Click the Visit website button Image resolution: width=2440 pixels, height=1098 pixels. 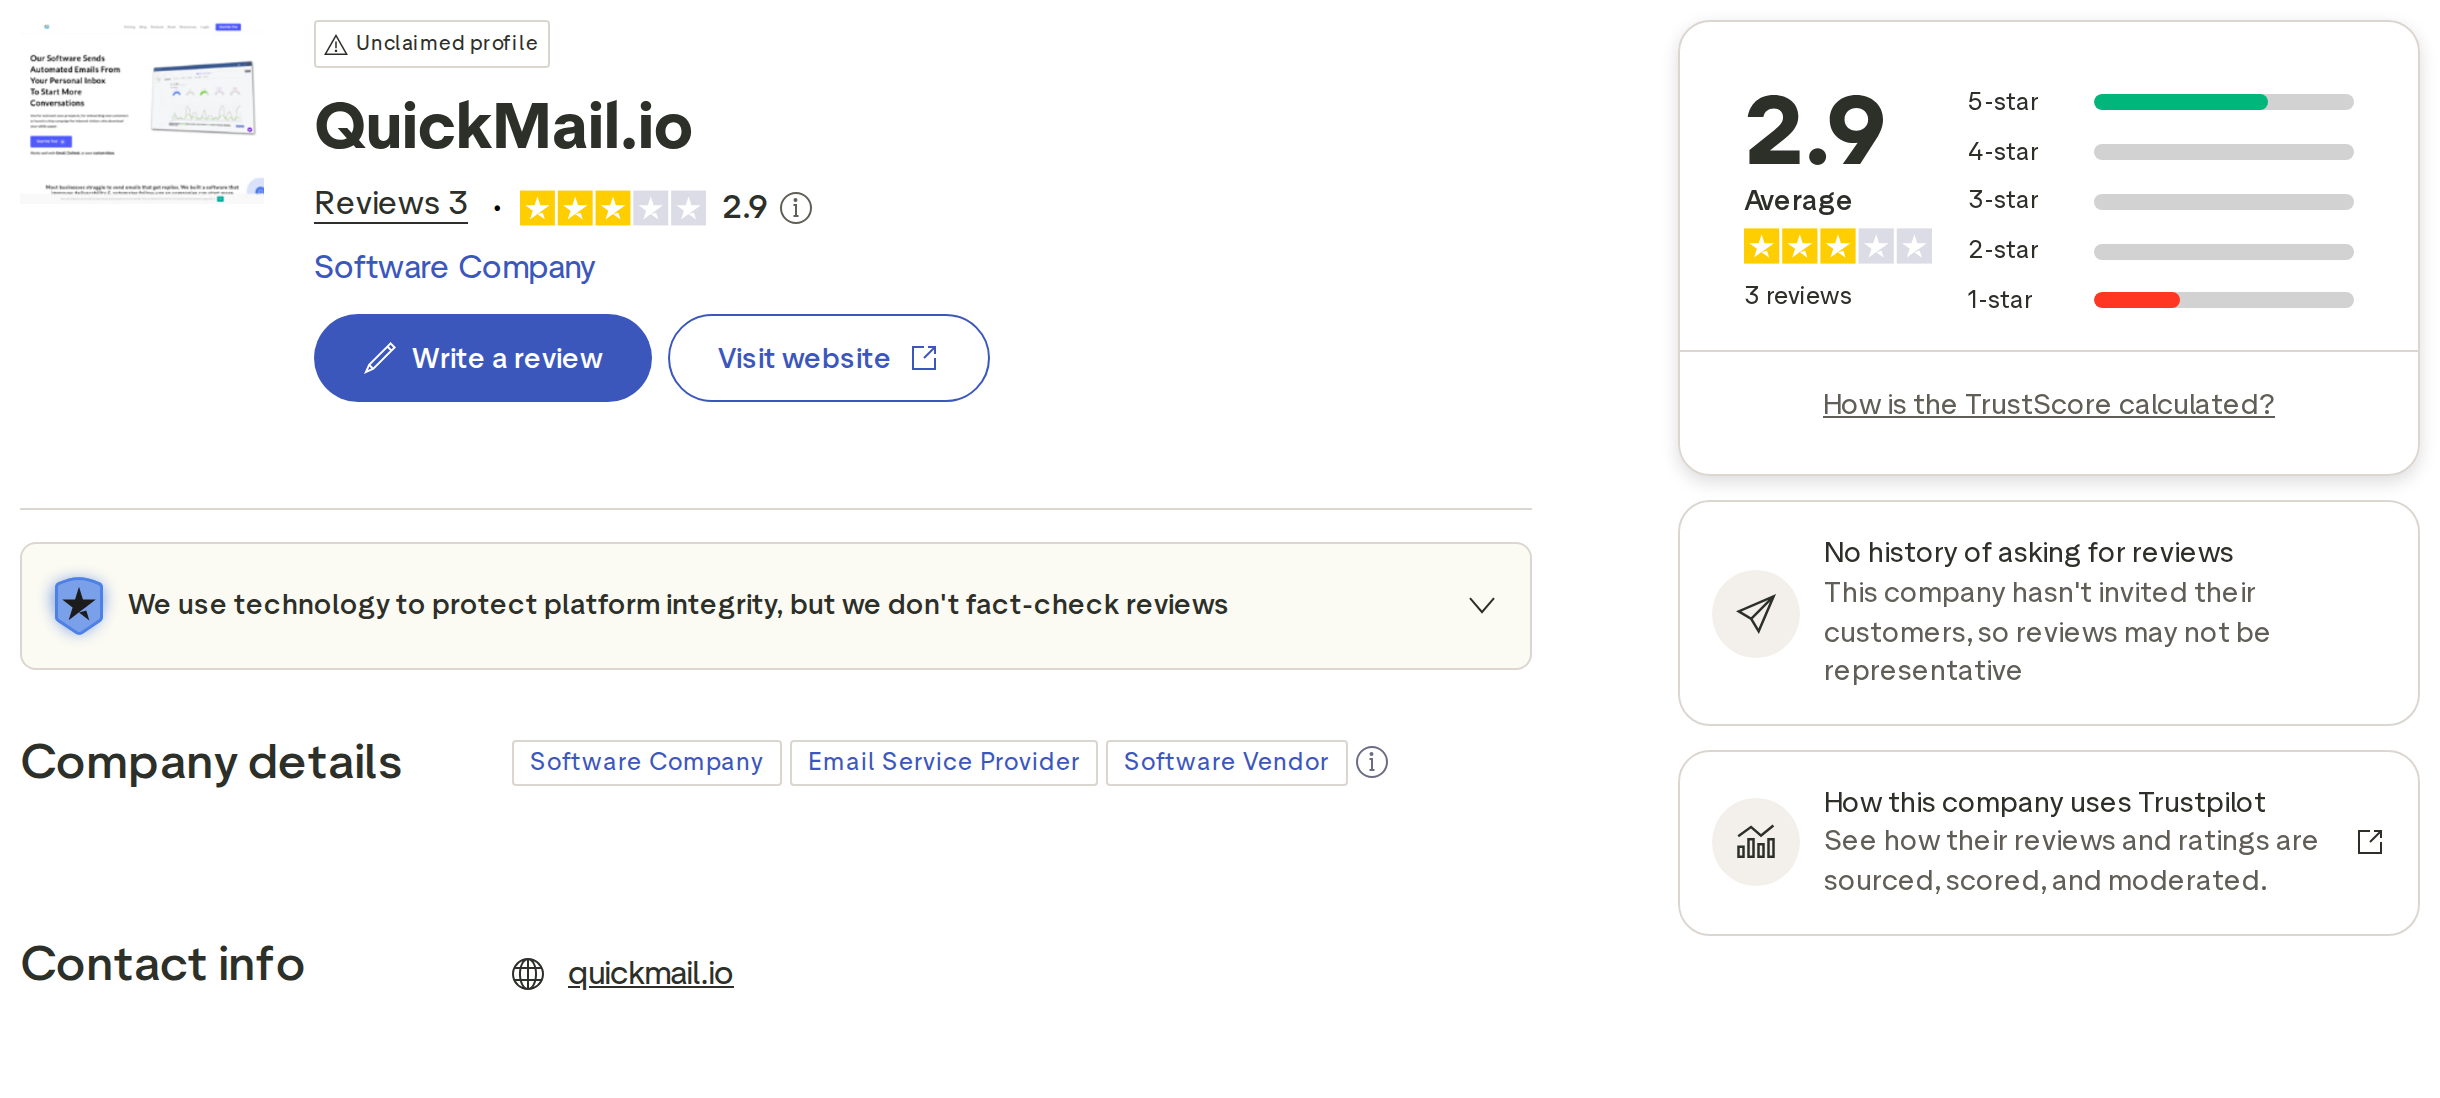[x=828, y=358]
